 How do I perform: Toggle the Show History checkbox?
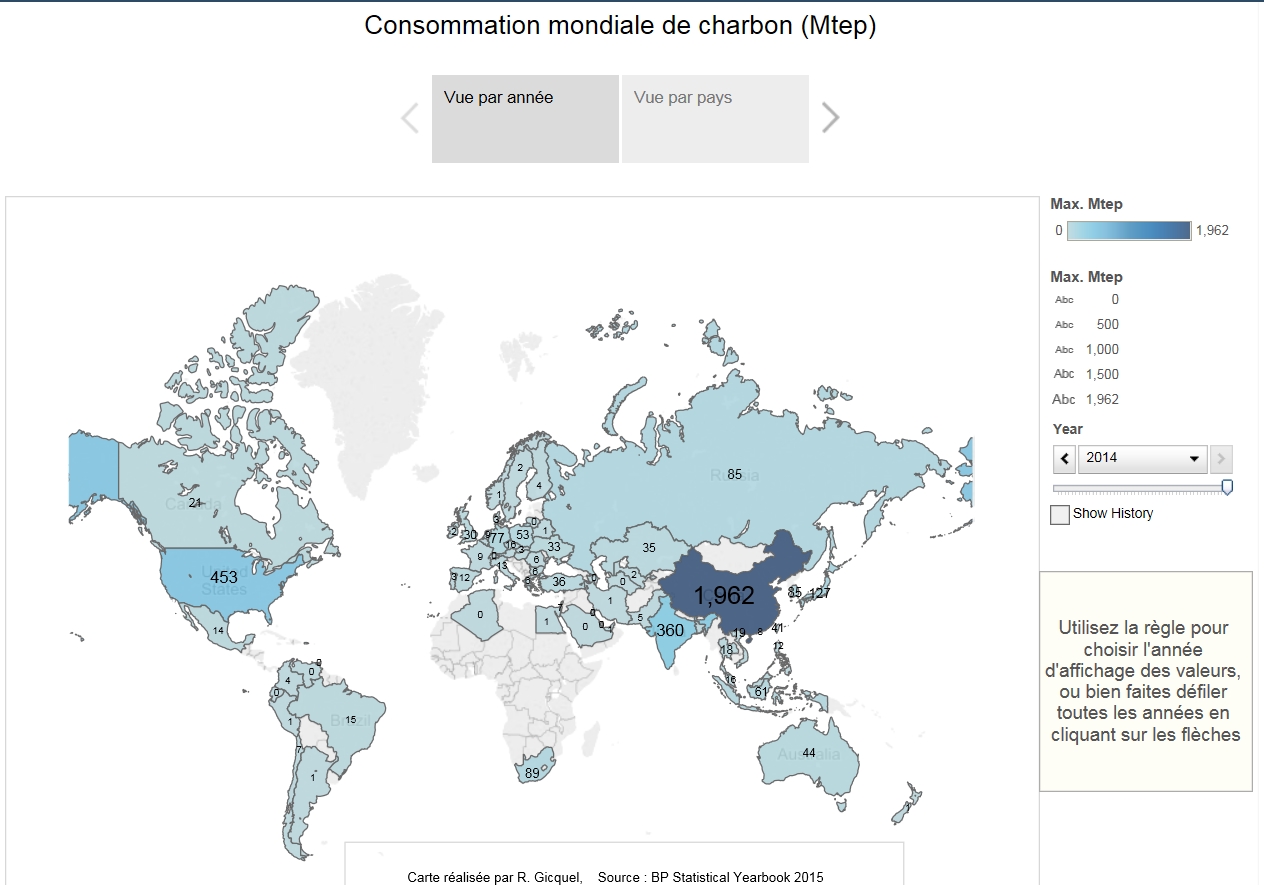point(1060,514)
